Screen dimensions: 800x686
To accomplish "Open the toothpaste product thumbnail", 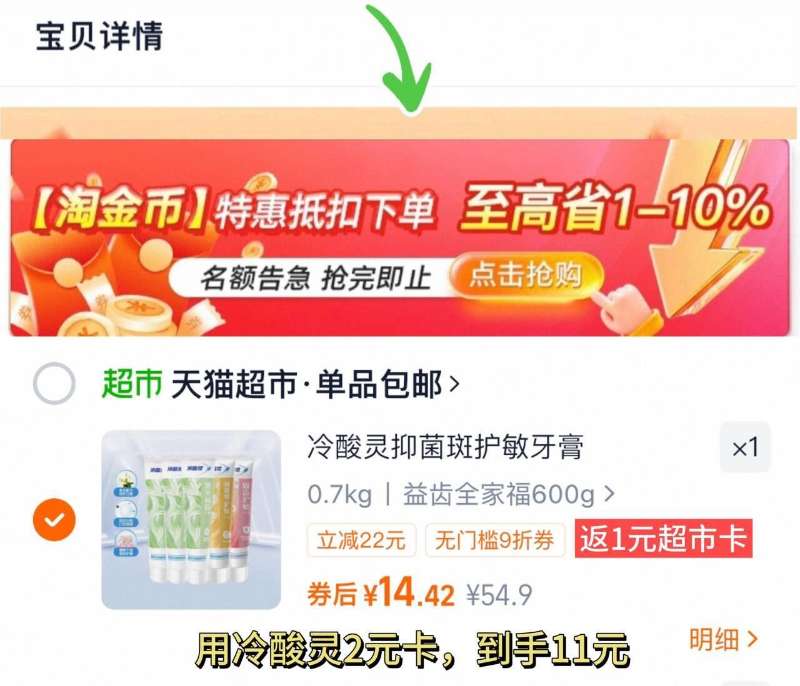I will 191,520.
